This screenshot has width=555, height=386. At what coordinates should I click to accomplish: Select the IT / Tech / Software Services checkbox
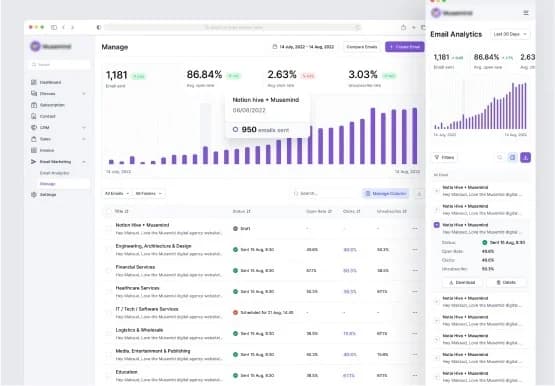pos(108,313)
